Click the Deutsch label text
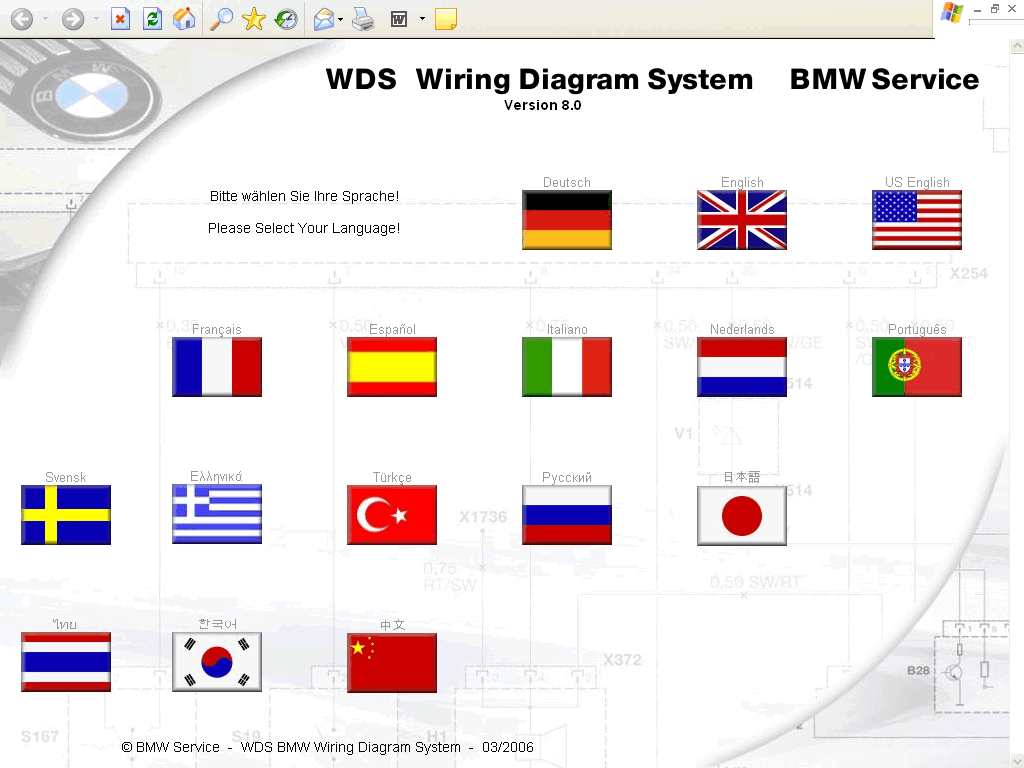1024x768 pixels. [x=567, y=182]
